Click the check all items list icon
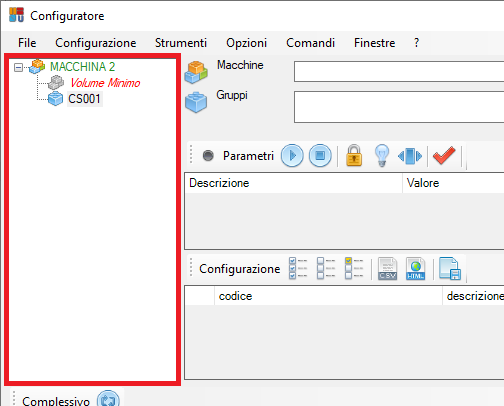 coord(298,268)
